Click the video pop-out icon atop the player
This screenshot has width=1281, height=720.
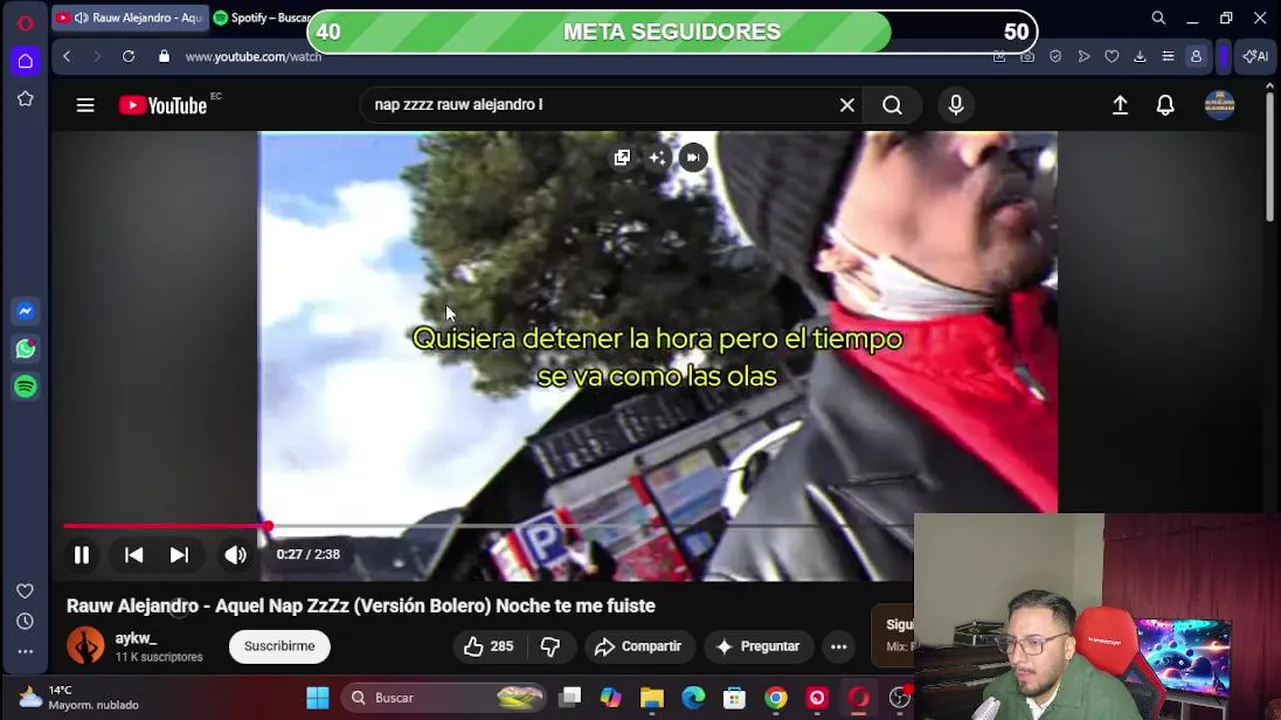693,157
